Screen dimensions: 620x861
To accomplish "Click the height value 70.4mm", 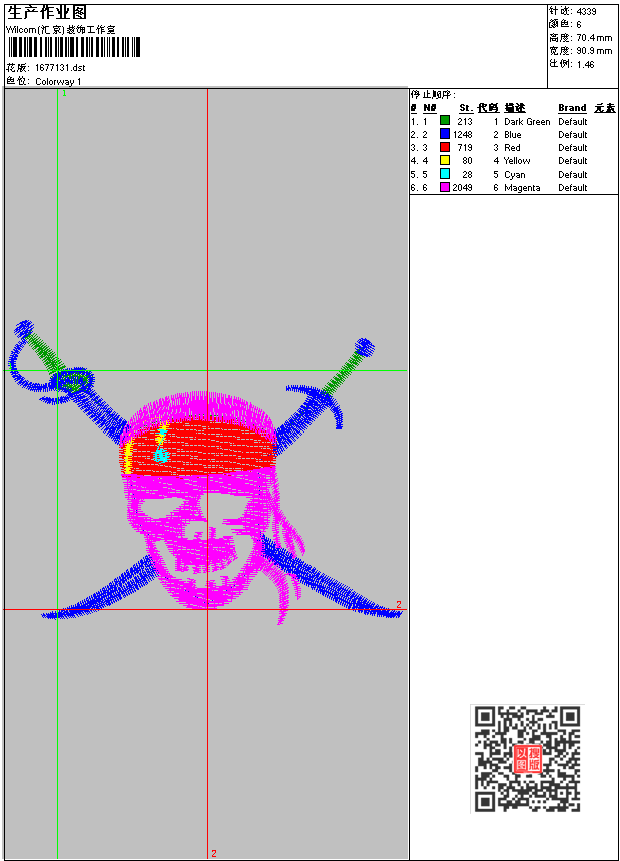I will pyautogui.click(x=594, y=37).
